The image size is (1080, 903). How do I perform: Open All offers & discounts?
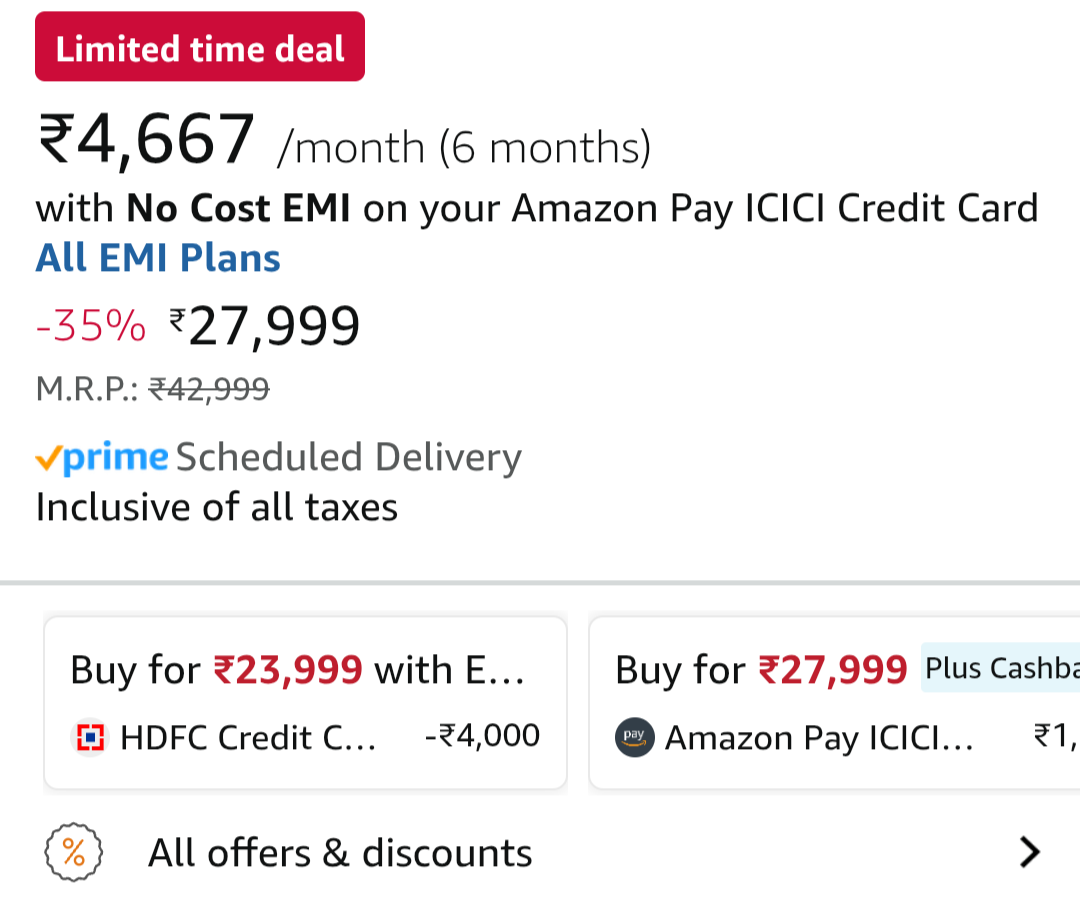340,853
